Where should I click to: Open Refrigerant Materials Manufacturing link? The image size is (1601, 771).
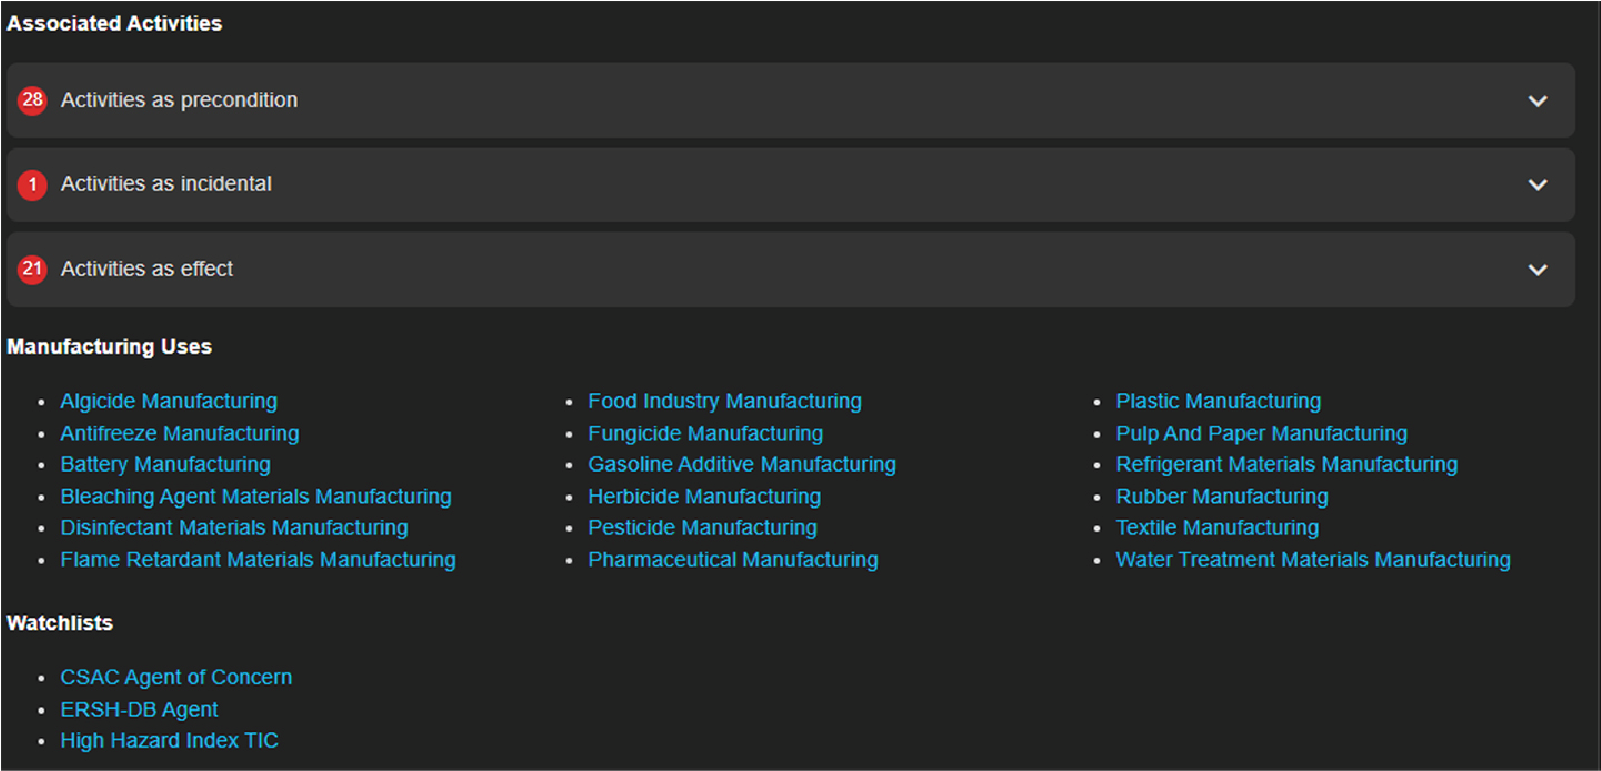pyautogui.click(x=1287, y=464)
